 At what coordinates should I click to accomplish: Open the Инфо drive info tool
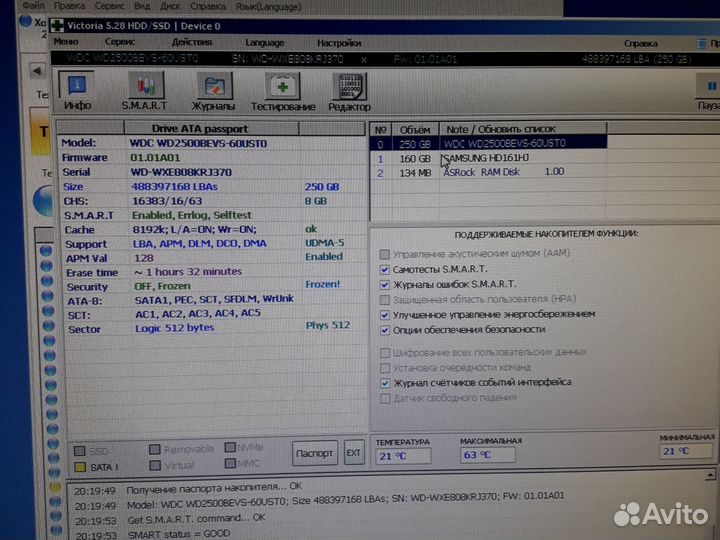[x=77, y=91]
